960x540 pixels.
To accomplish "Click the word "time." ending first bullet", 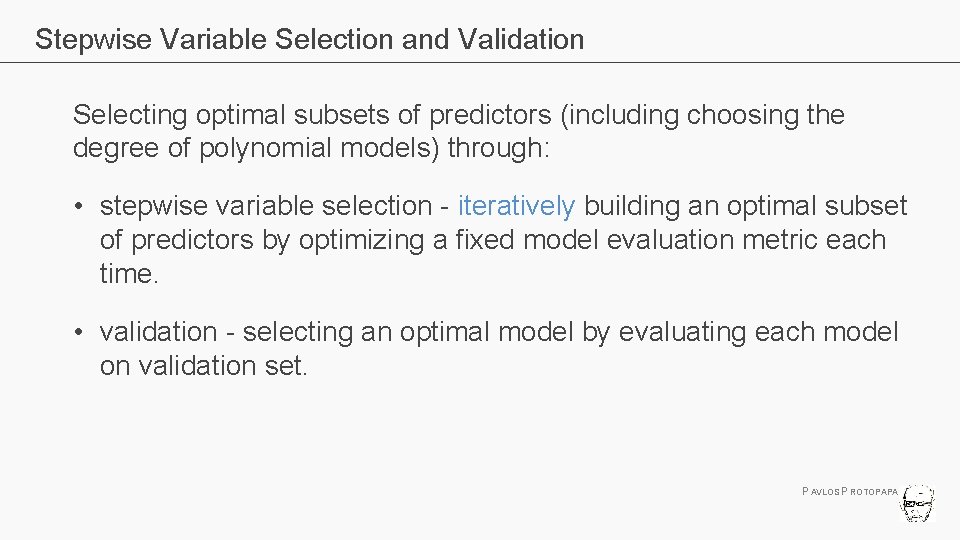I will (129, 274).
